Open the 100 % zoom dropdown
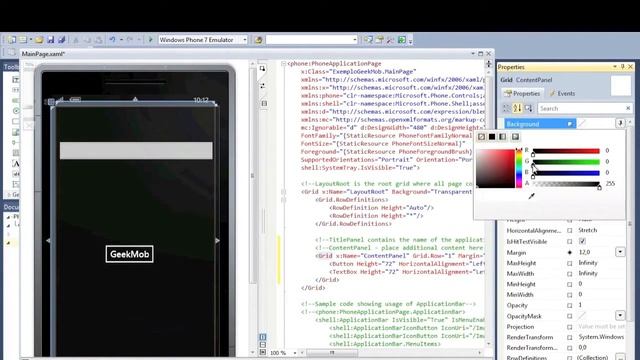The height and width of the screenshot is (360, 640). [x=295, y=353]
